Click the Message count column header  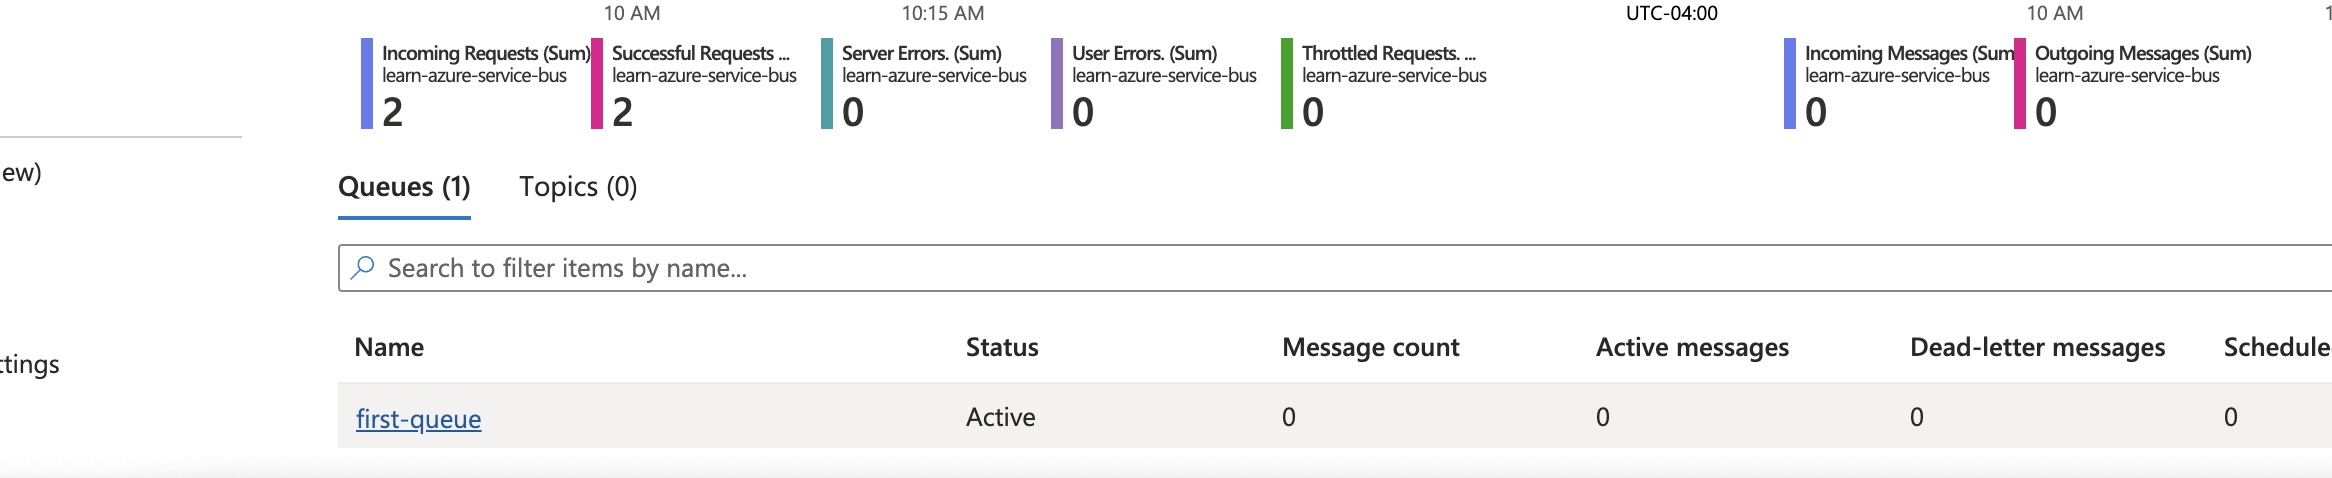(x=1370, y=347)
